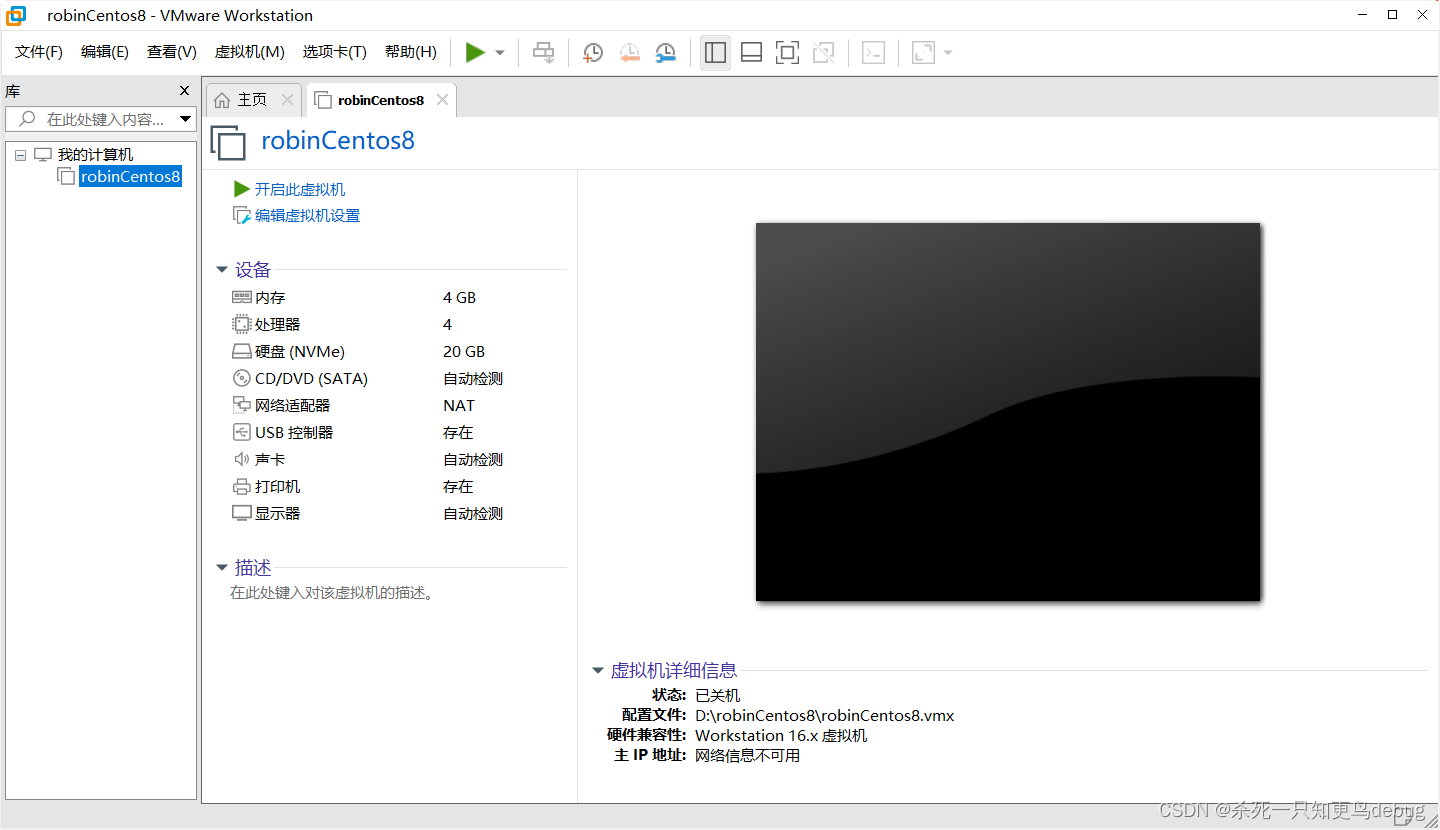This screenshot has width=1440, height=830.
Task: Click the 打印机 printer icon
Action: pyautogui.click(x=242, y=487)
